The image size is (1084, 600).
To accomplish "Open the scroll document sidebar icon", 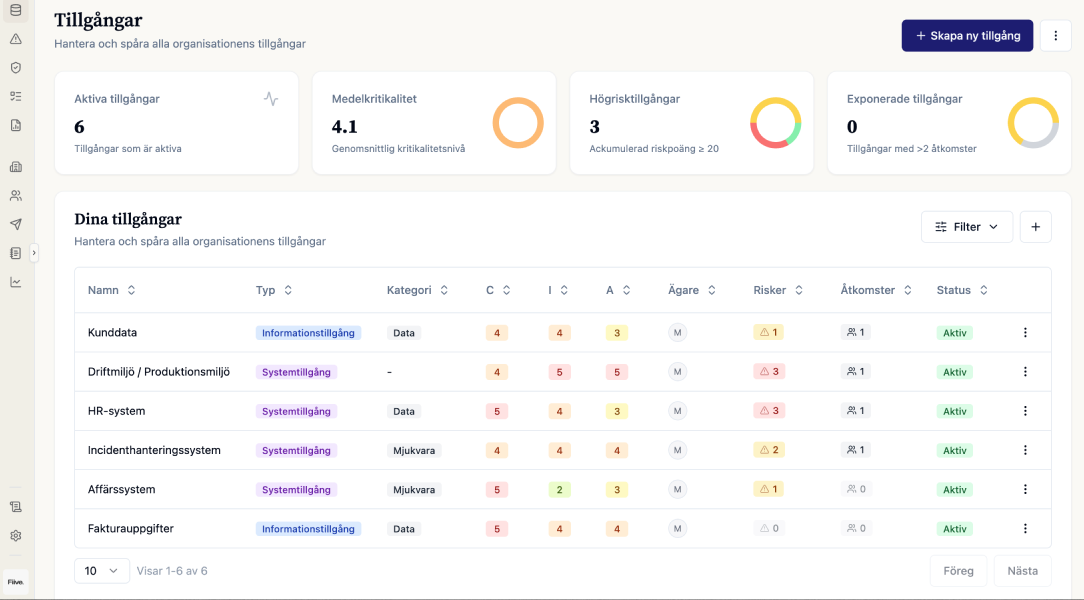I will click(x=16, y=507).
